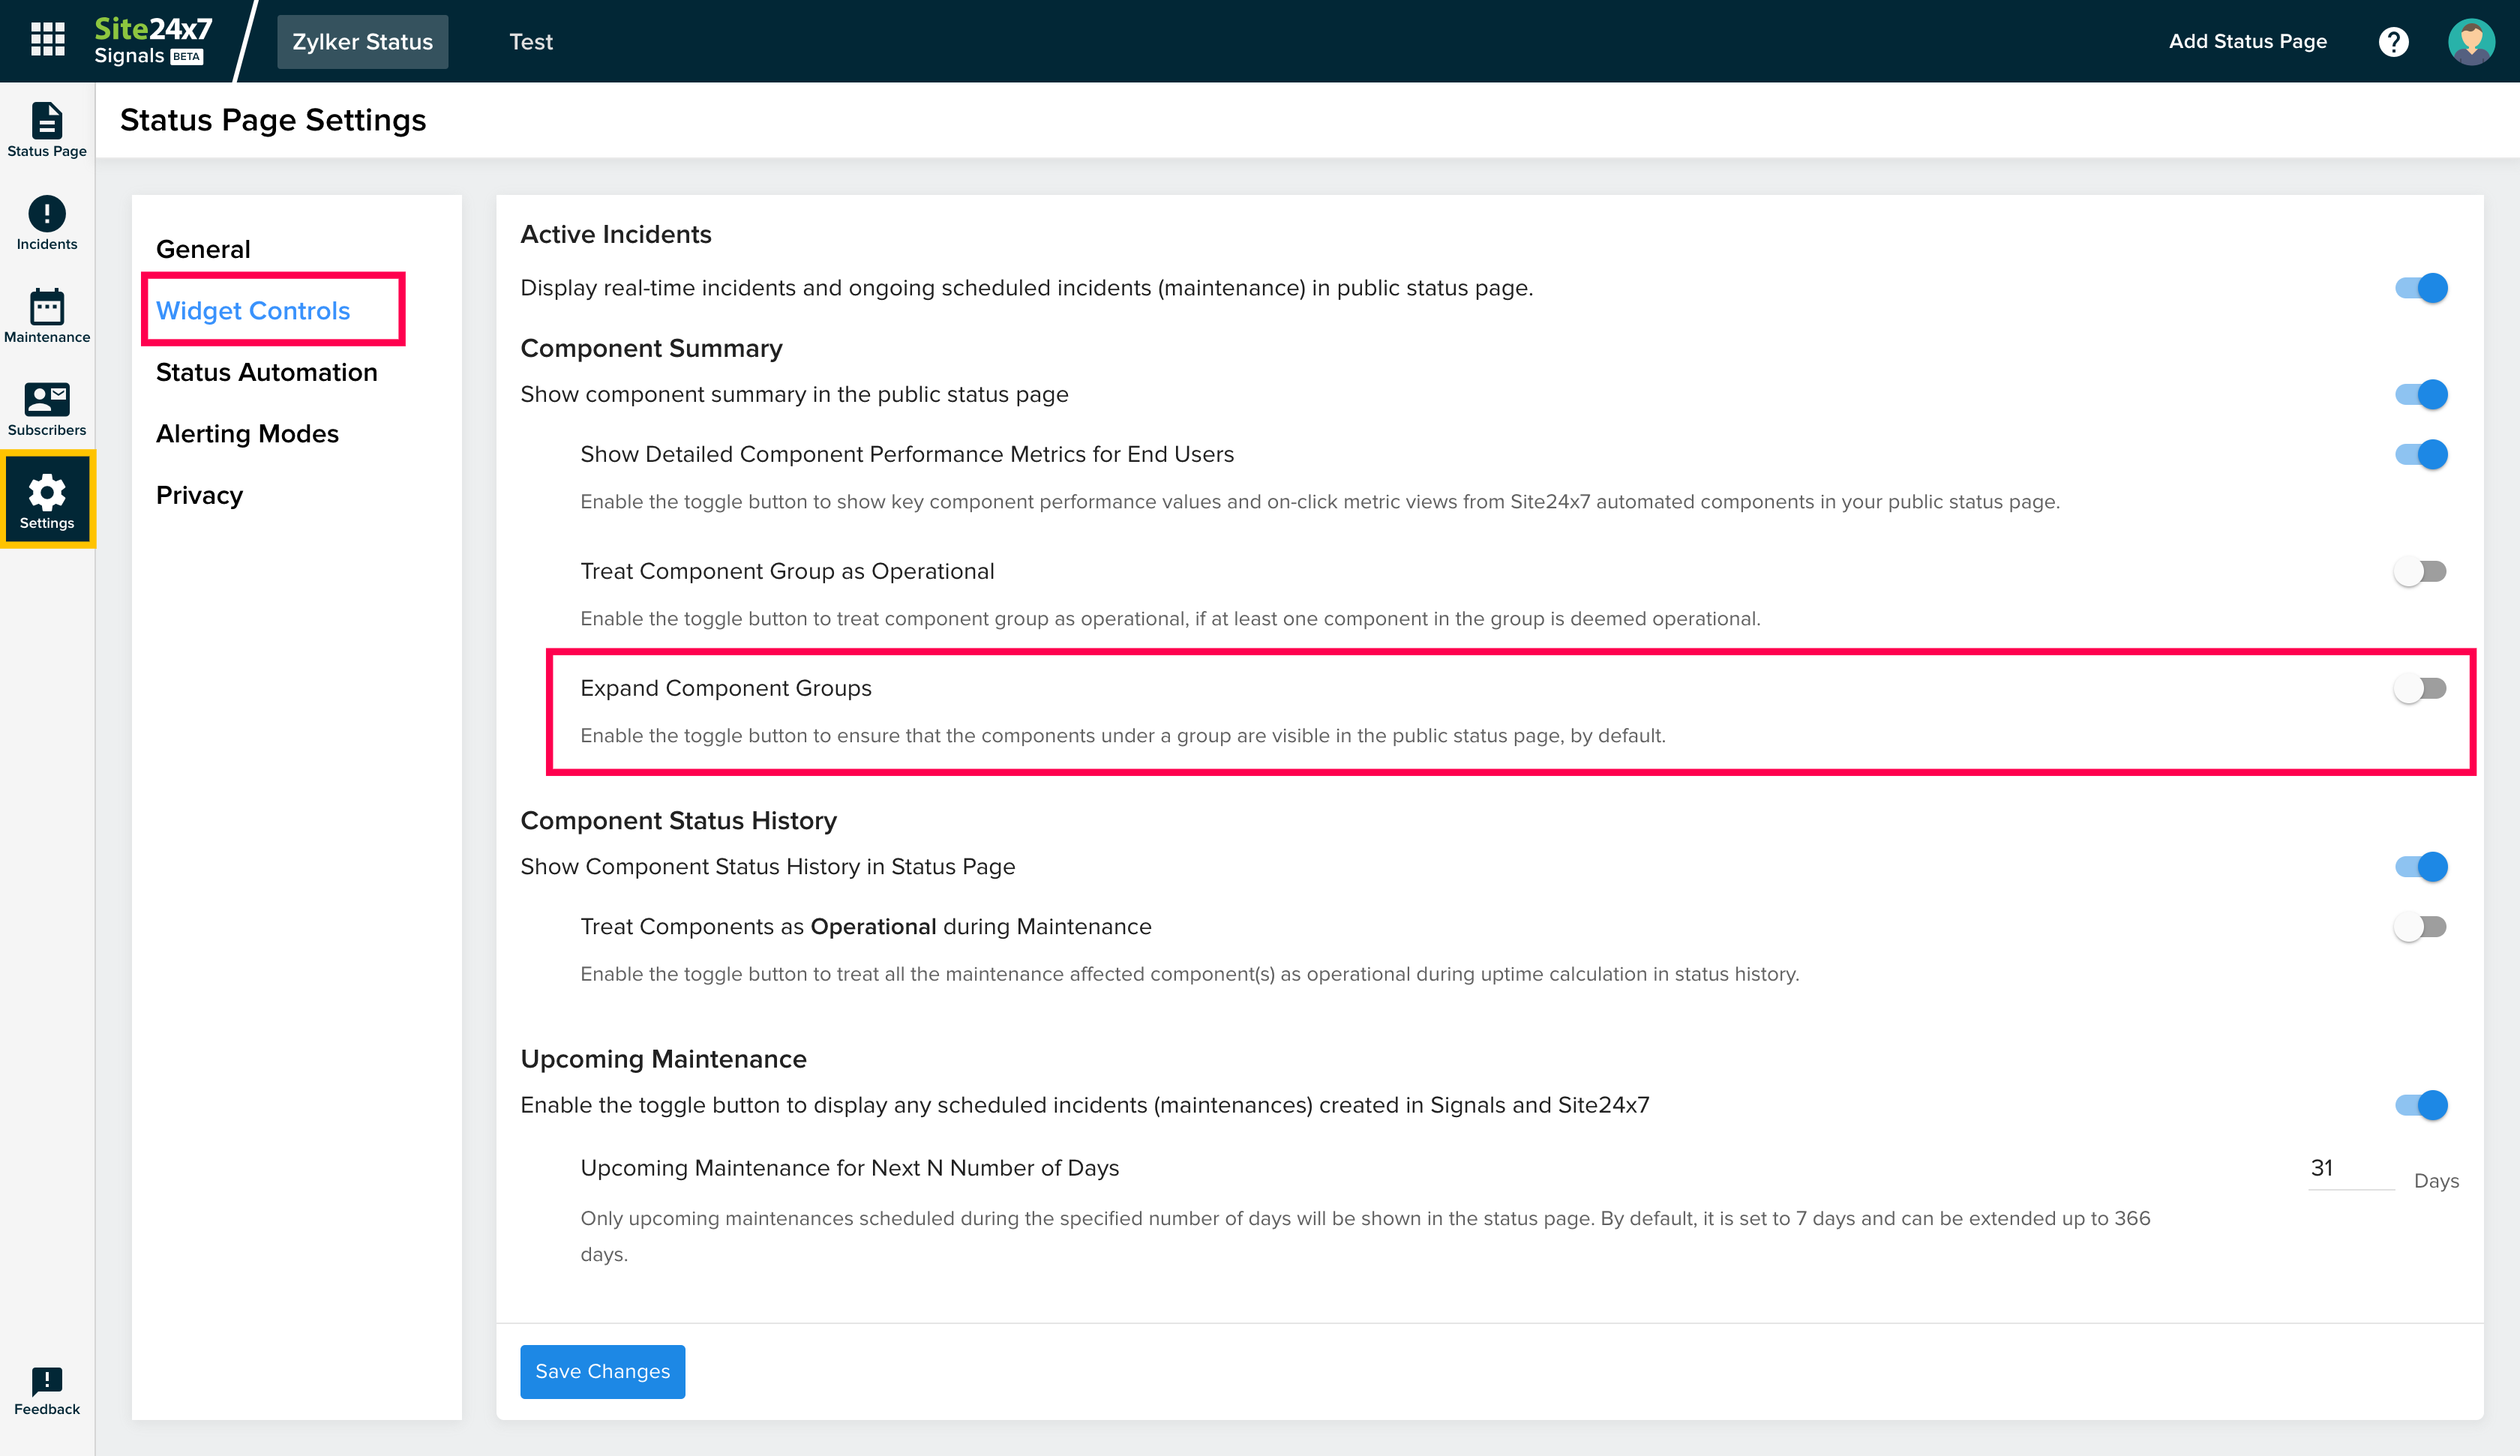Open the Status Automation settings section
Screen dimensions: 2520x1456
point(266,372)
